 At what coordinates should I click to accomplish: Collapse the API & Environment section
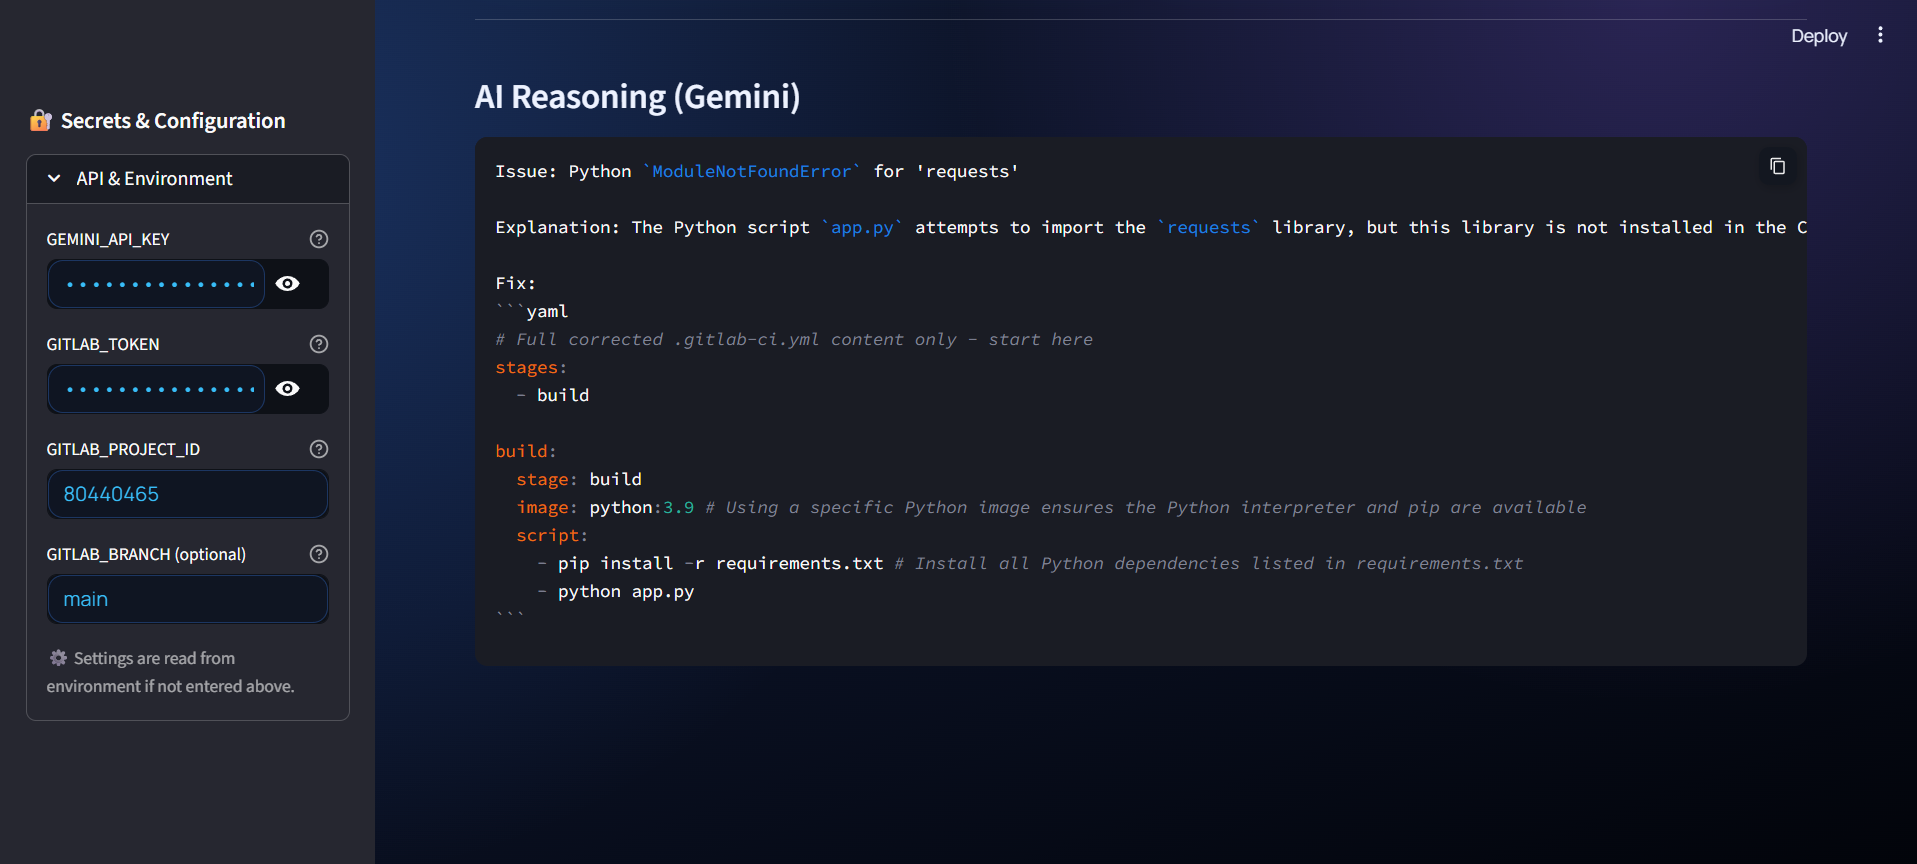point(188,179)
